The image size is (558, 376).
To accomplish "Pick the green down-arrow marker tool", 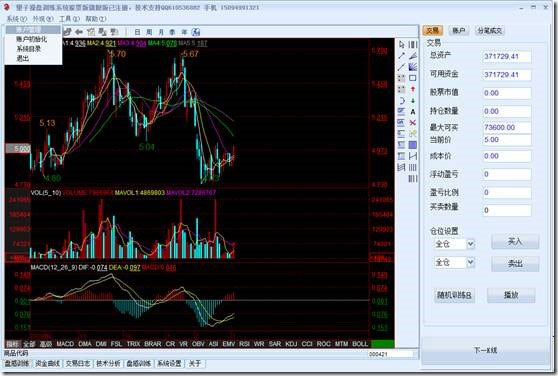I will click(413, 100).
